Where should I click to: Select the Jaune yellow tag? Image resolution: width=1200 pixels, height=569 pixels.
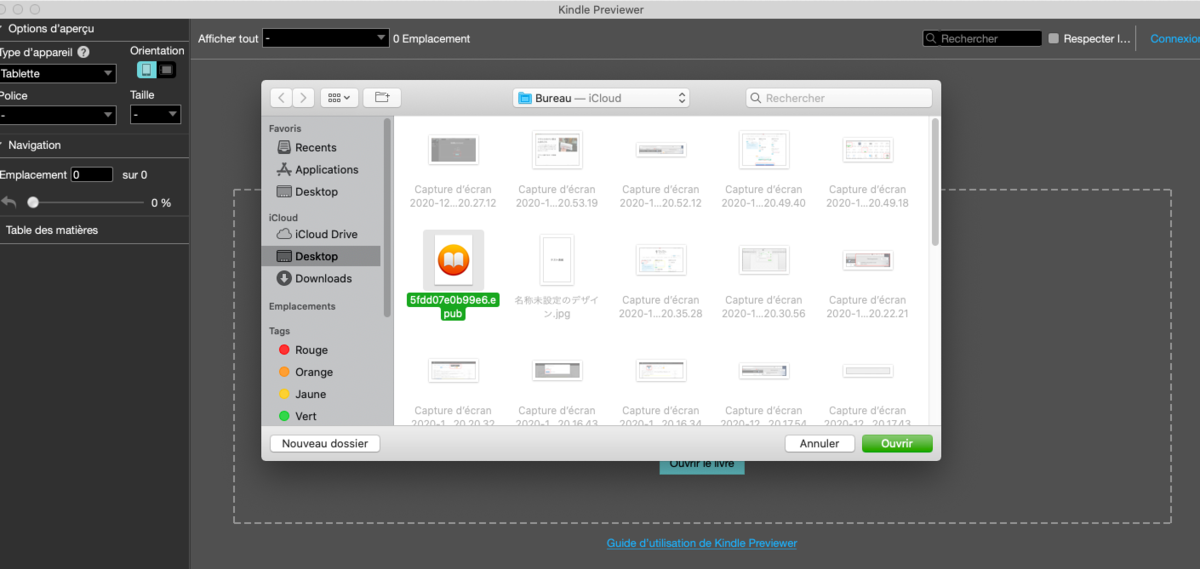click(x=302, y=394)
